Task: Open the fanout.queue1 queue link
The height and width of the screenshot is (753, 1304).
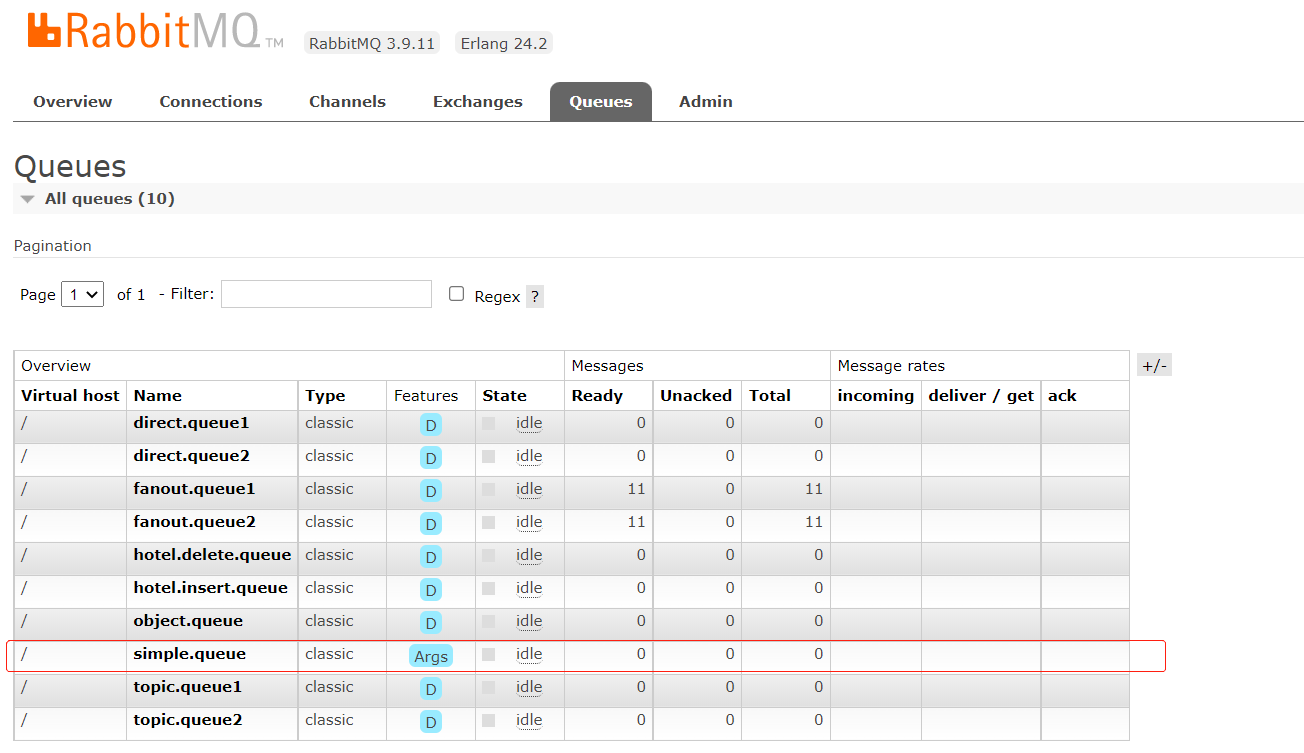Action: 194,489
